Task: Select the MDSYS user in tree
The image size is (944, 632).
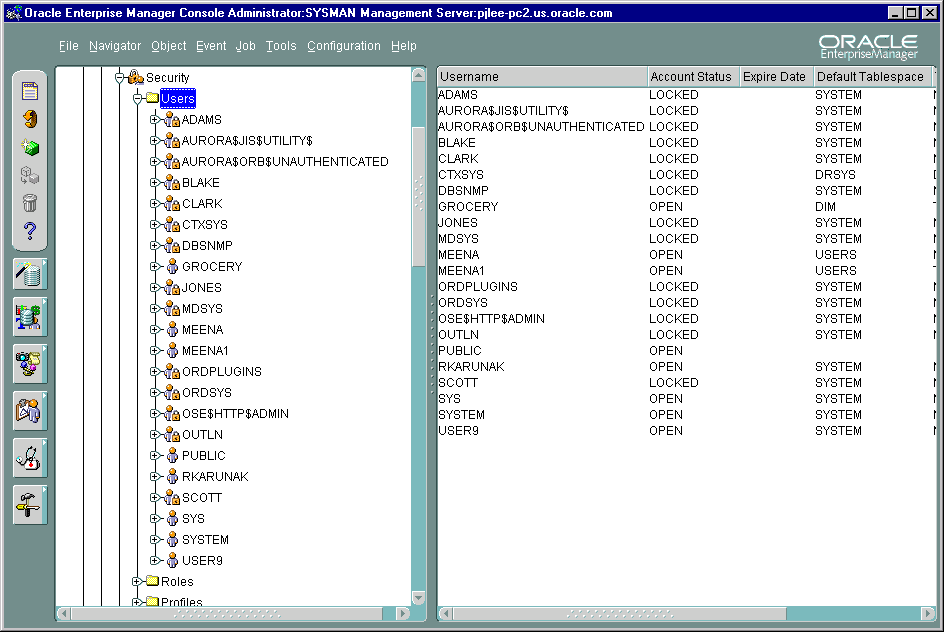Action: click(x=202, y=309)
